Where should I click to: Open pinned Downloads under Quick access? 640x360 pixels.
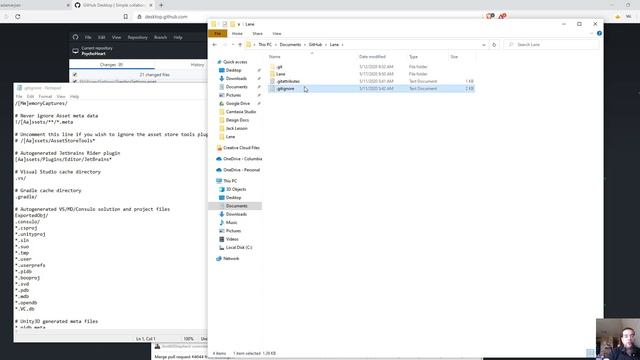236,78
